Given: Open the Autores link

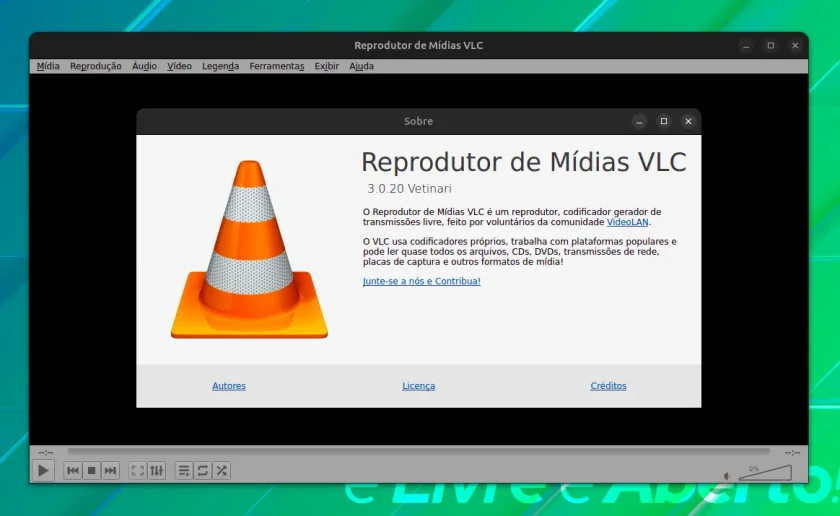Looking at the screenshot, I should tap(229, 386).
